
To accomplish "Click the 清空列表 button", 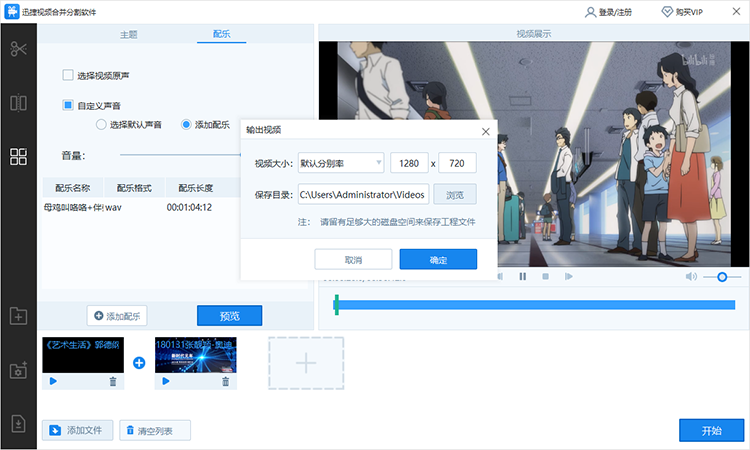I will coord(155,430).
